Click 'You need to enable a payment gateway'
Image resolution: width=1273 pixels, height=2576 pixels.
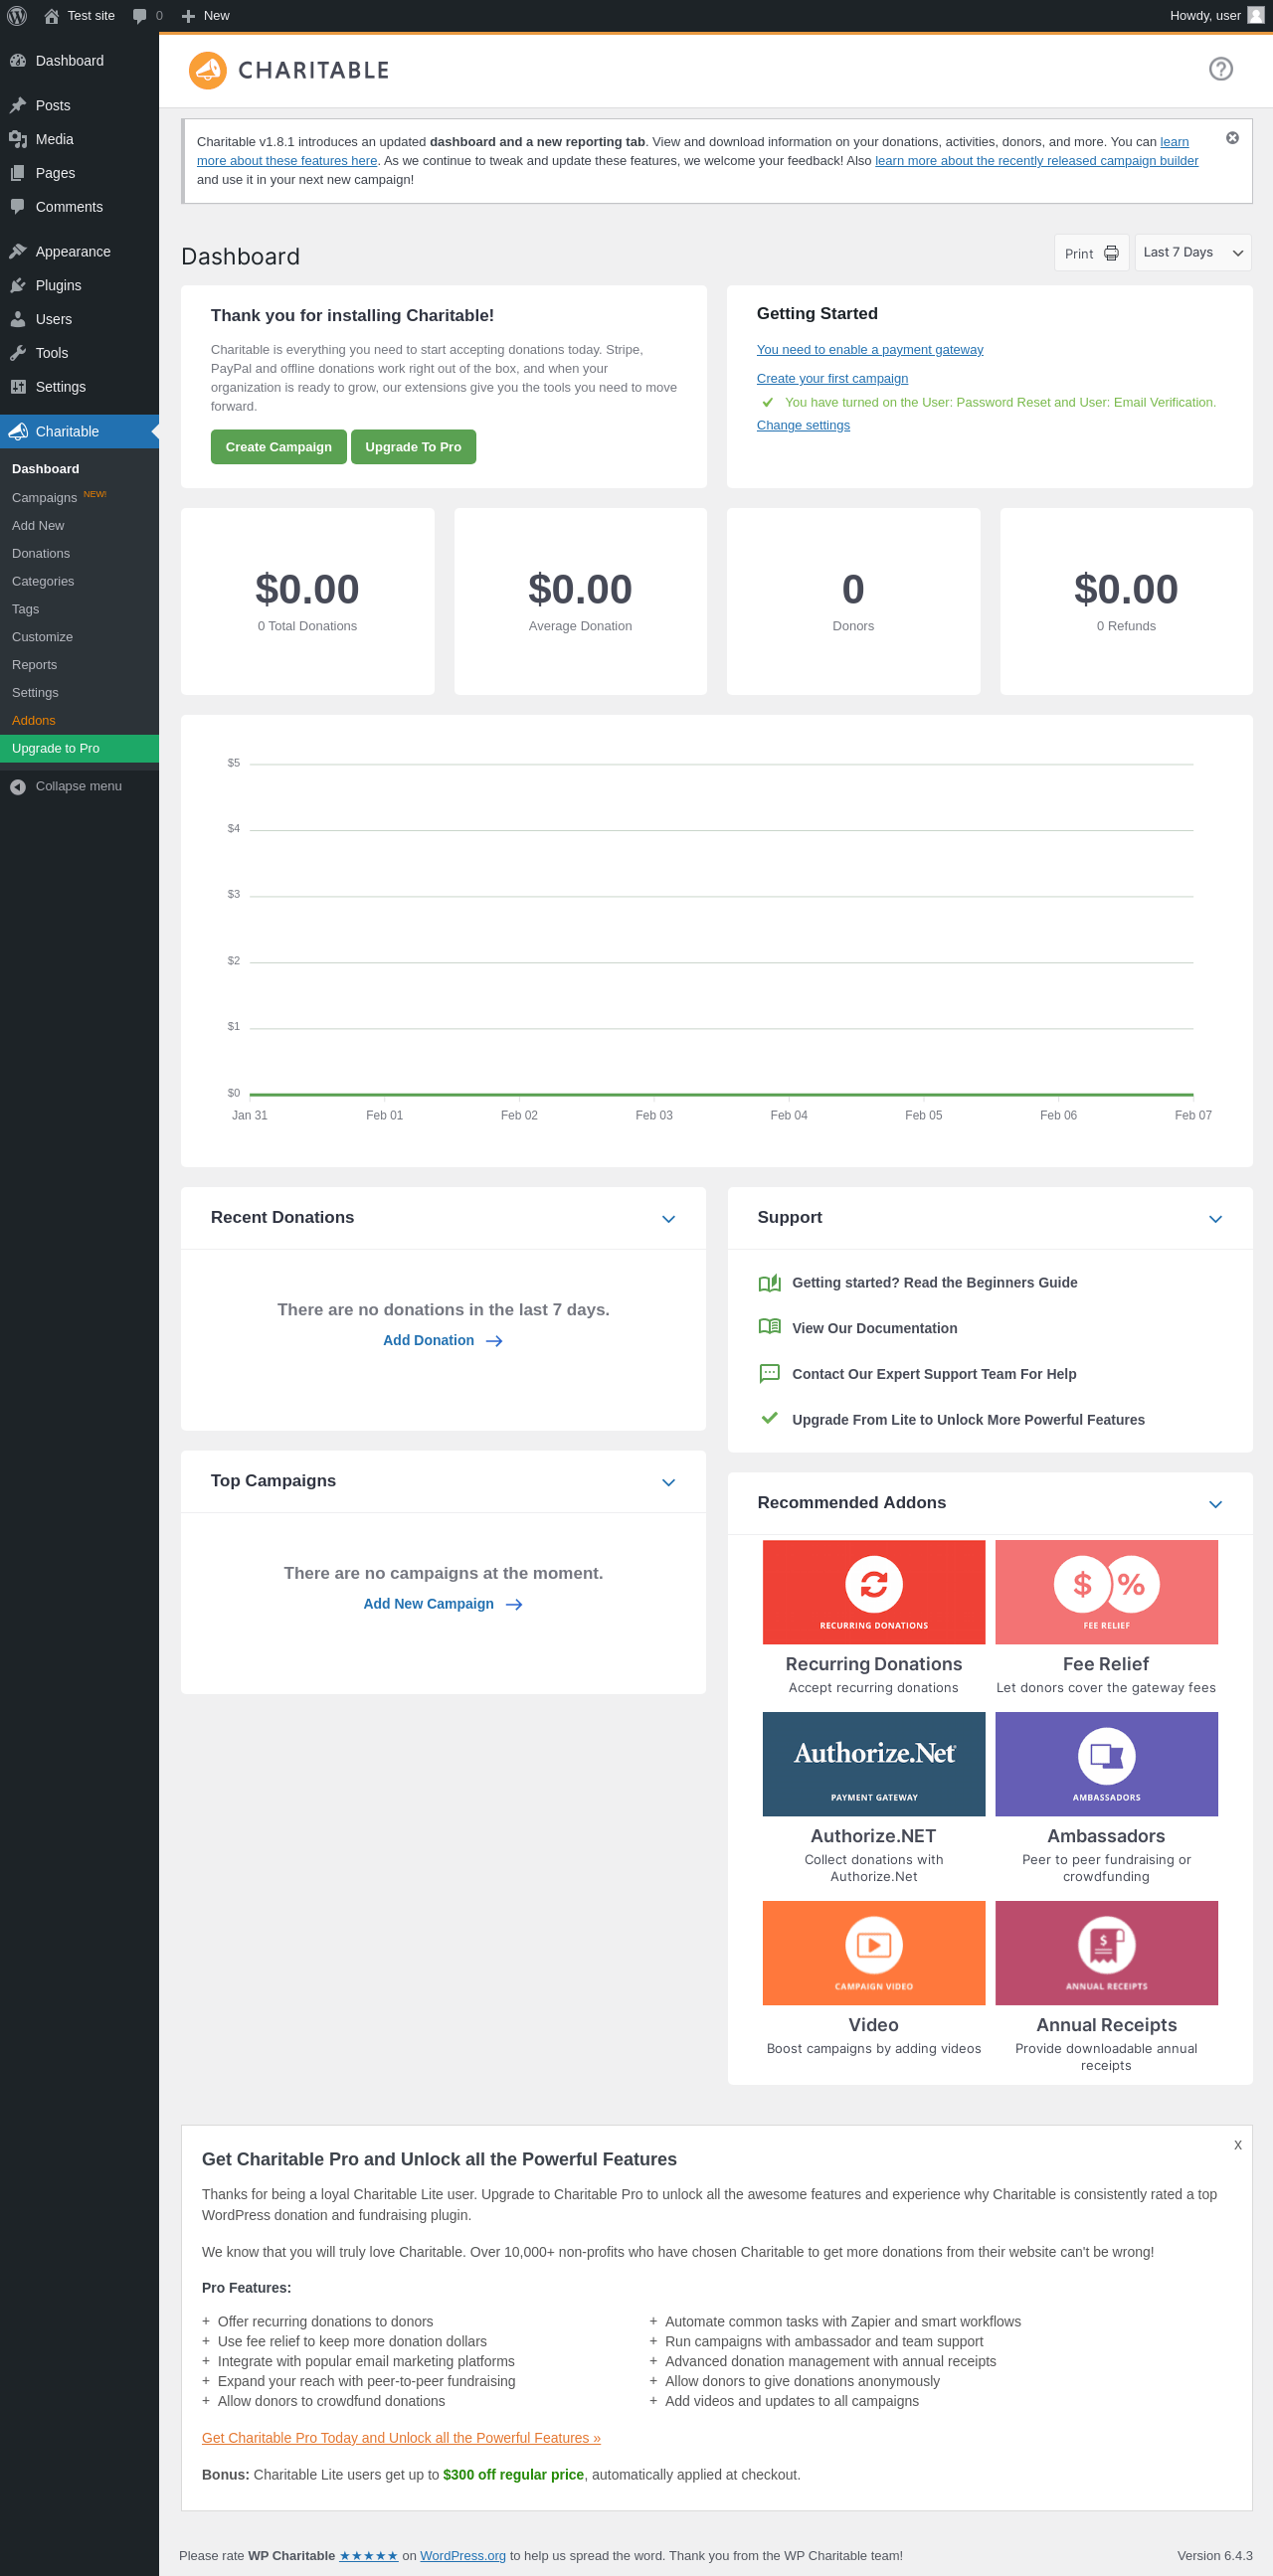pyautogui.click(x=869, y=350)
